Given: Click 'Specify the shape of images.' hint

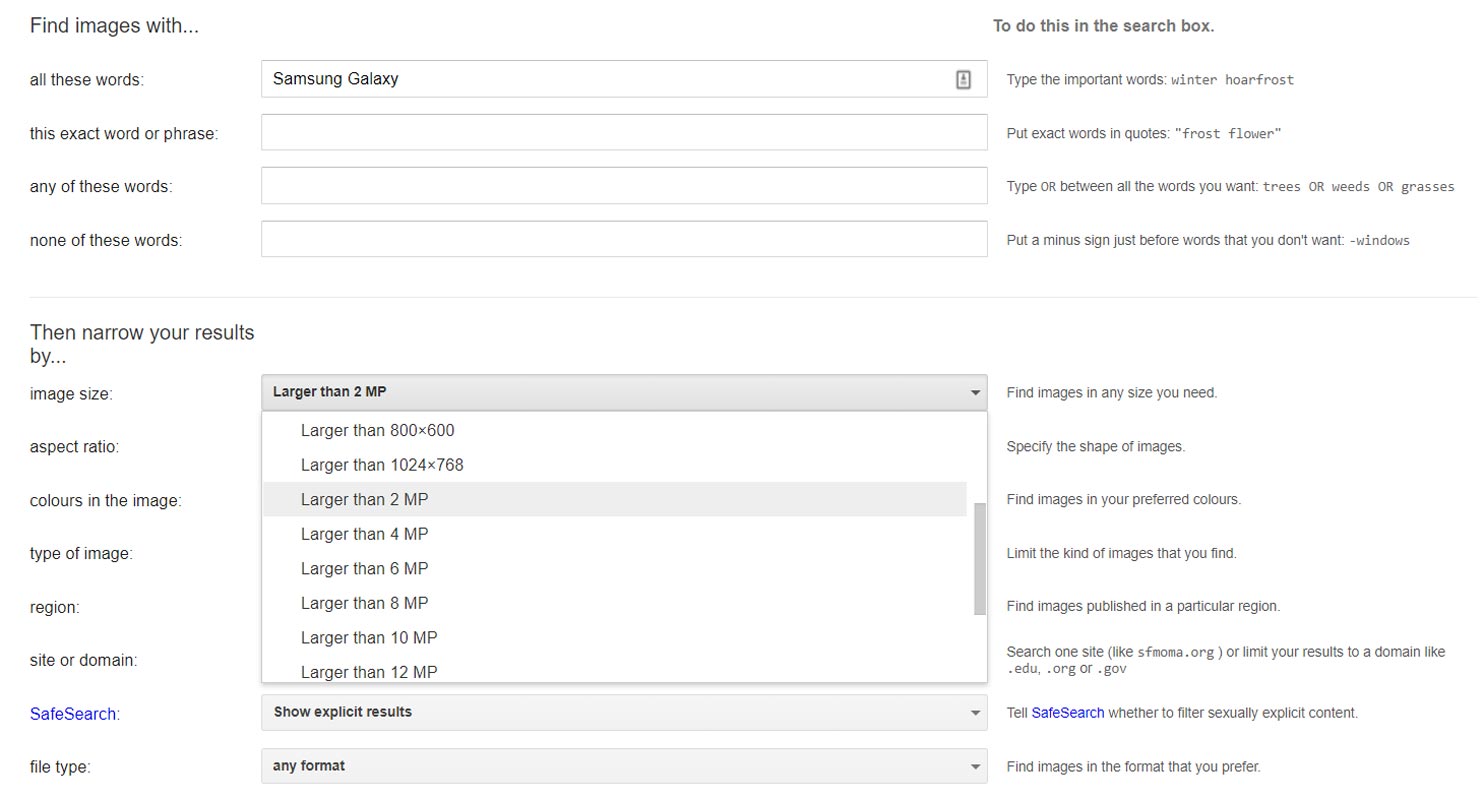Looking at the screenshot, I should [1096, 447].
